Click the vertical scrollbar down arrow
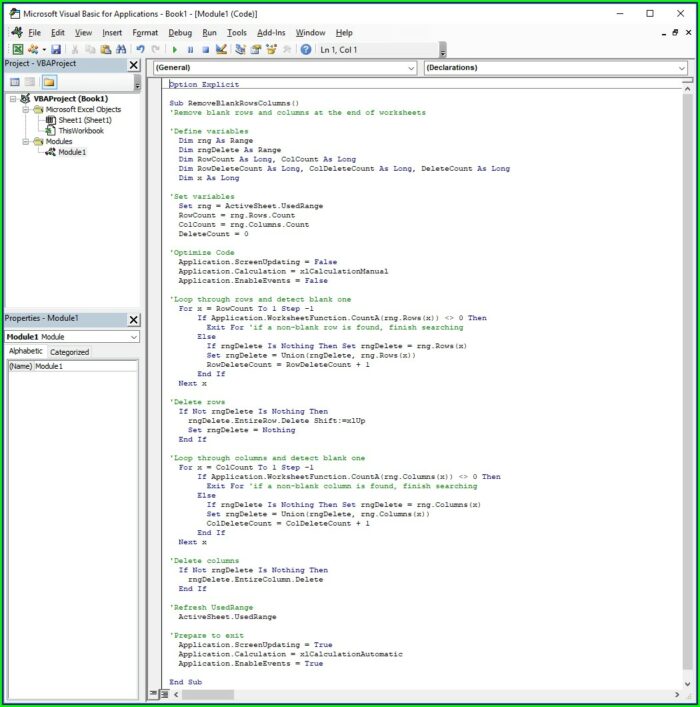 [687, 684]
